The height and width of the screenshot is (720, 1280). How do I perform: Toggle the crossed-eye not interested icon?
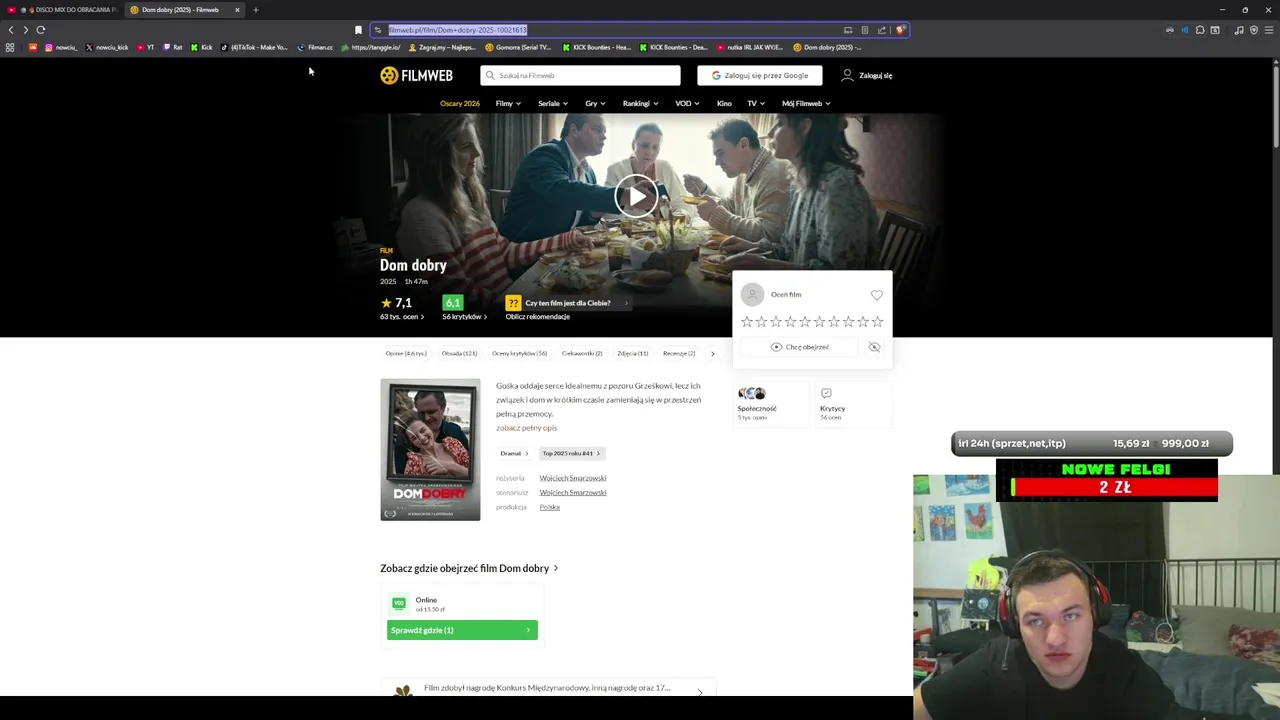click(874, 347)
